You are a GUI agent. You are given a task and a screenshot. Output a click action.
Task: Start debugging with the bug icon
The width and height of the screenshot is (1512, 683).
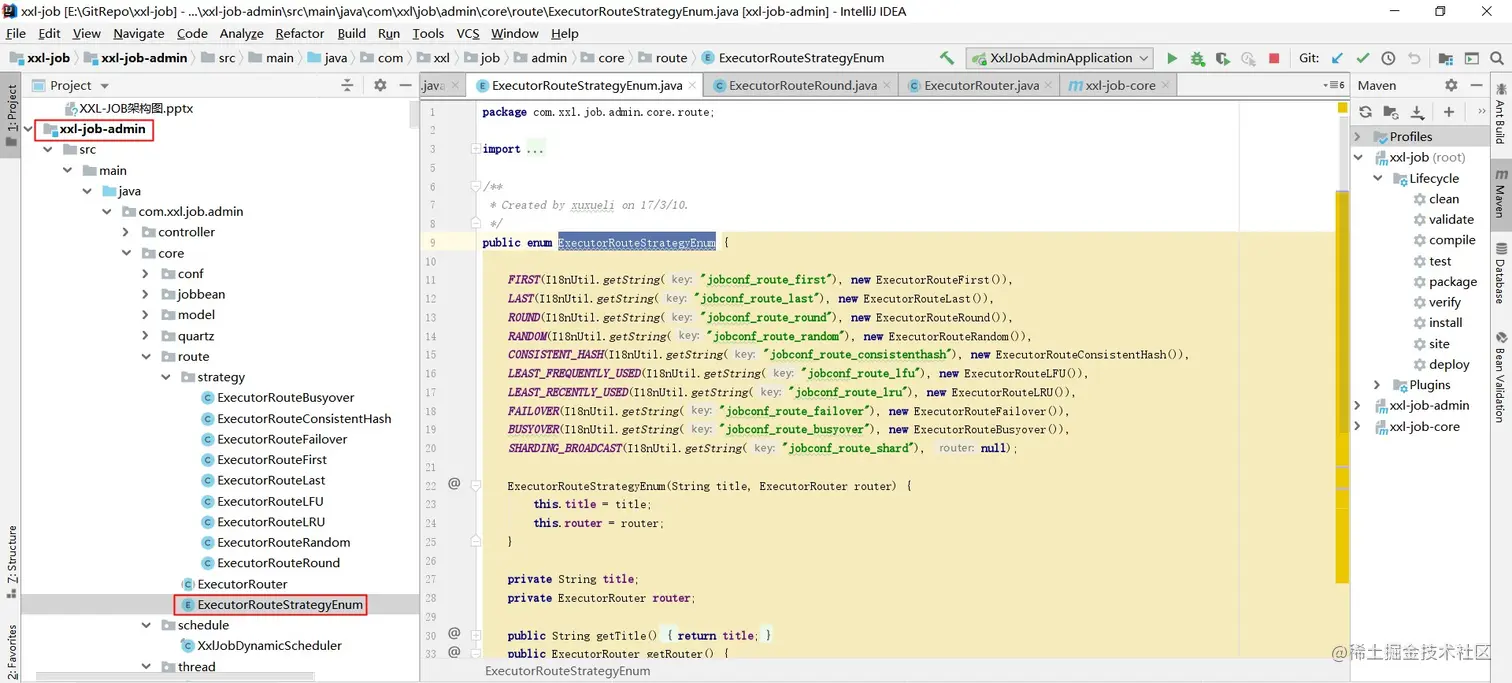[x=1197, y=58]
